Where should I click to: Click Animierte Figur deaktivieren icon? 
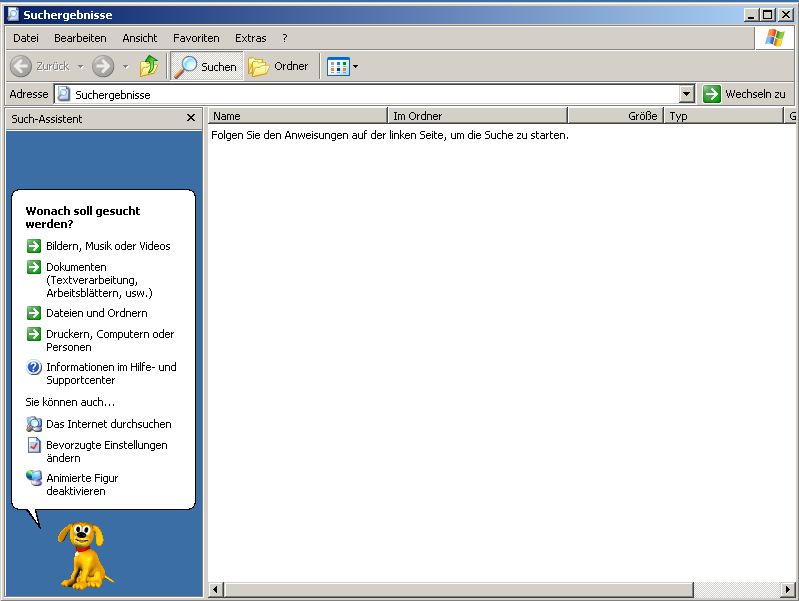pos(34,478)
